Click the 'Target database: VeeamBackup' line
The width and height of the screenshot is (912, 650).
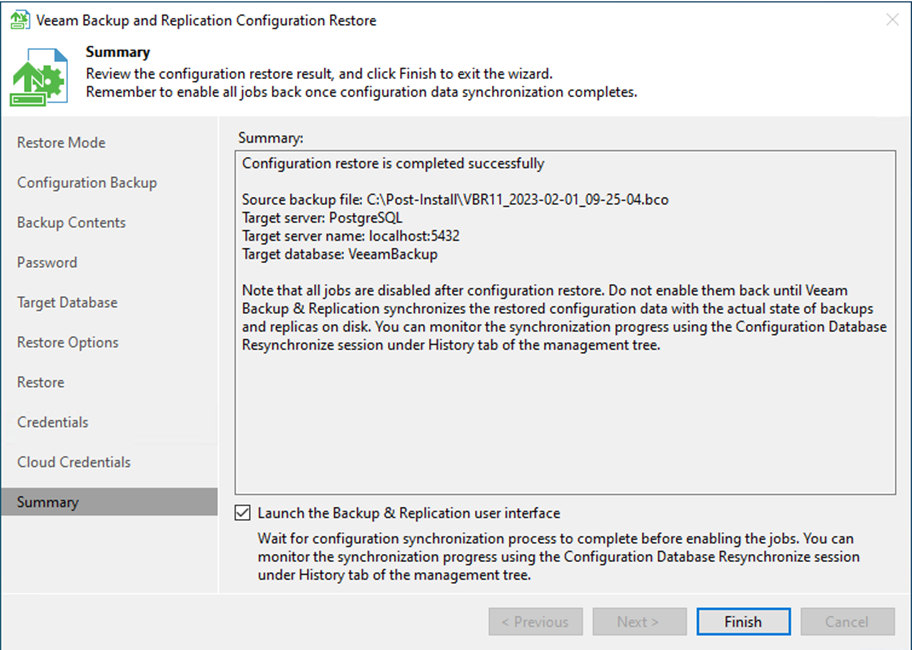[340, 254]
